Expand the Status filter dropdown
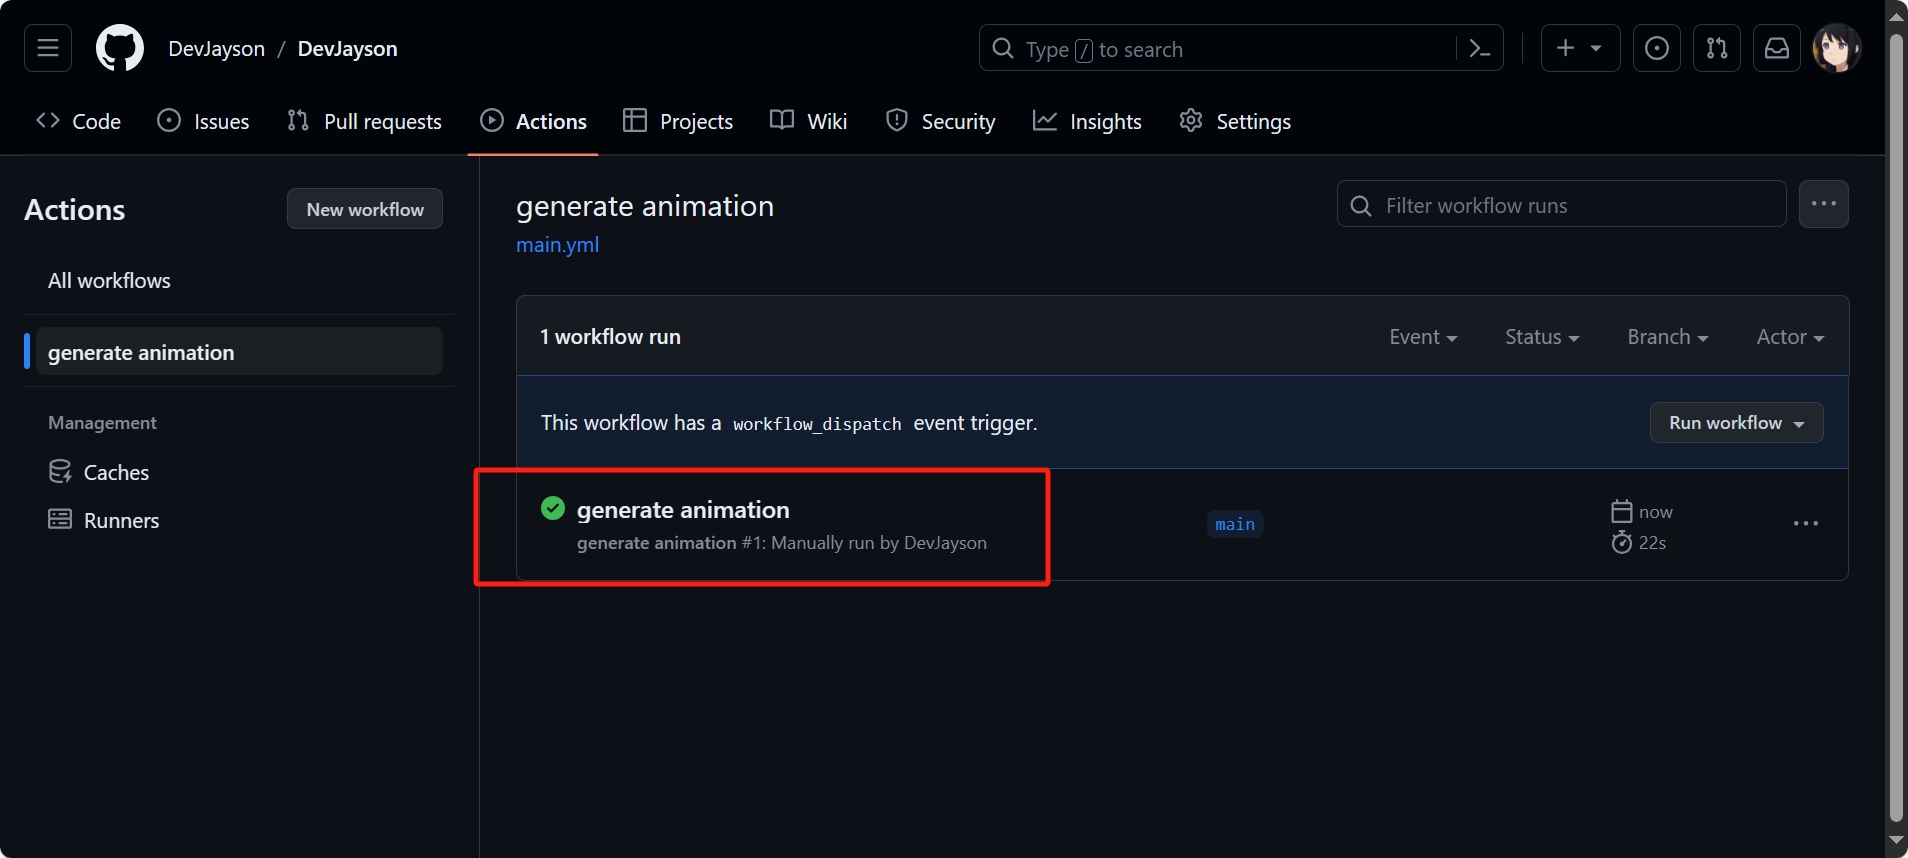The height and width of the screenshot is (858, 1908). 1542,337
